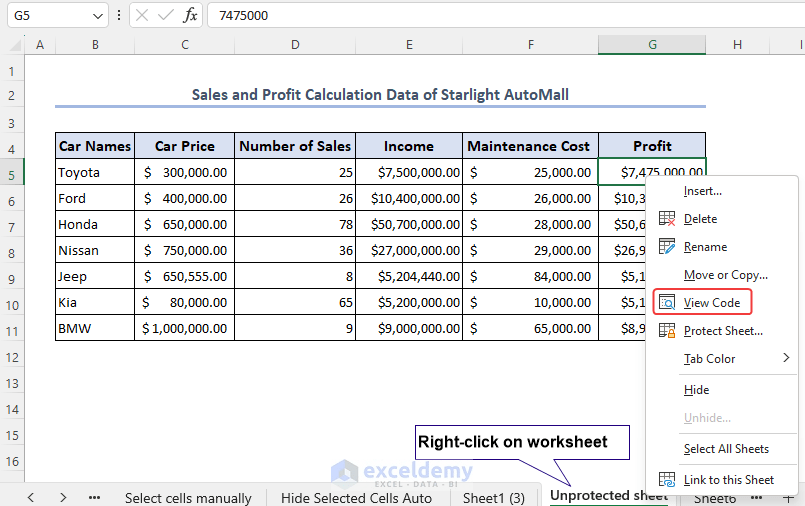The image size is (805, 506).
Task: Select Hide from the context menu
Action: (696, 390)
